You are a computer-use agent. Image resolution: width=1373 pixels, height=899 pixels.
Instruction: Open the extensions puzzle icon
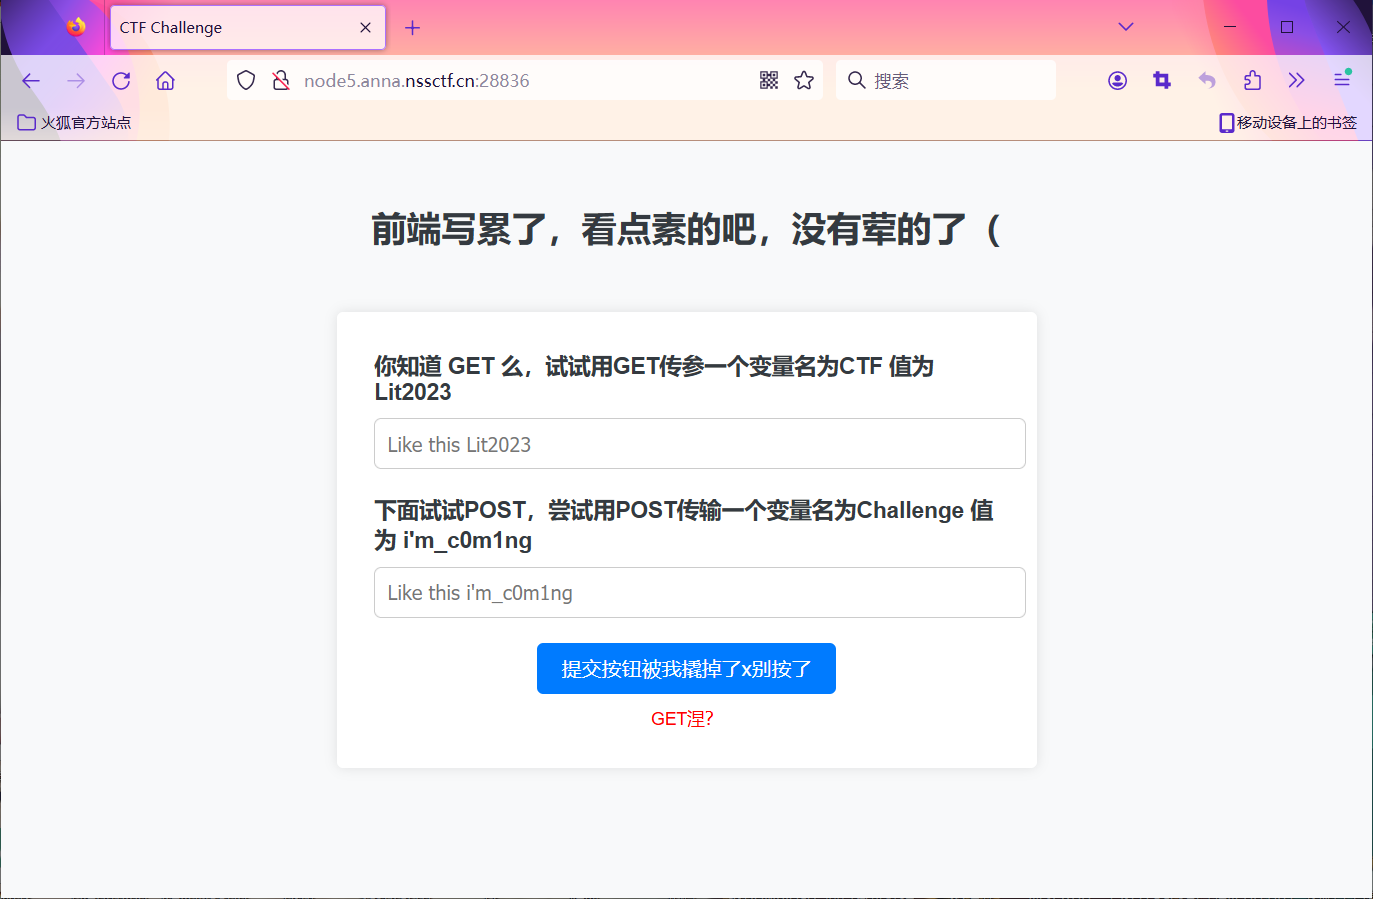1252,81
